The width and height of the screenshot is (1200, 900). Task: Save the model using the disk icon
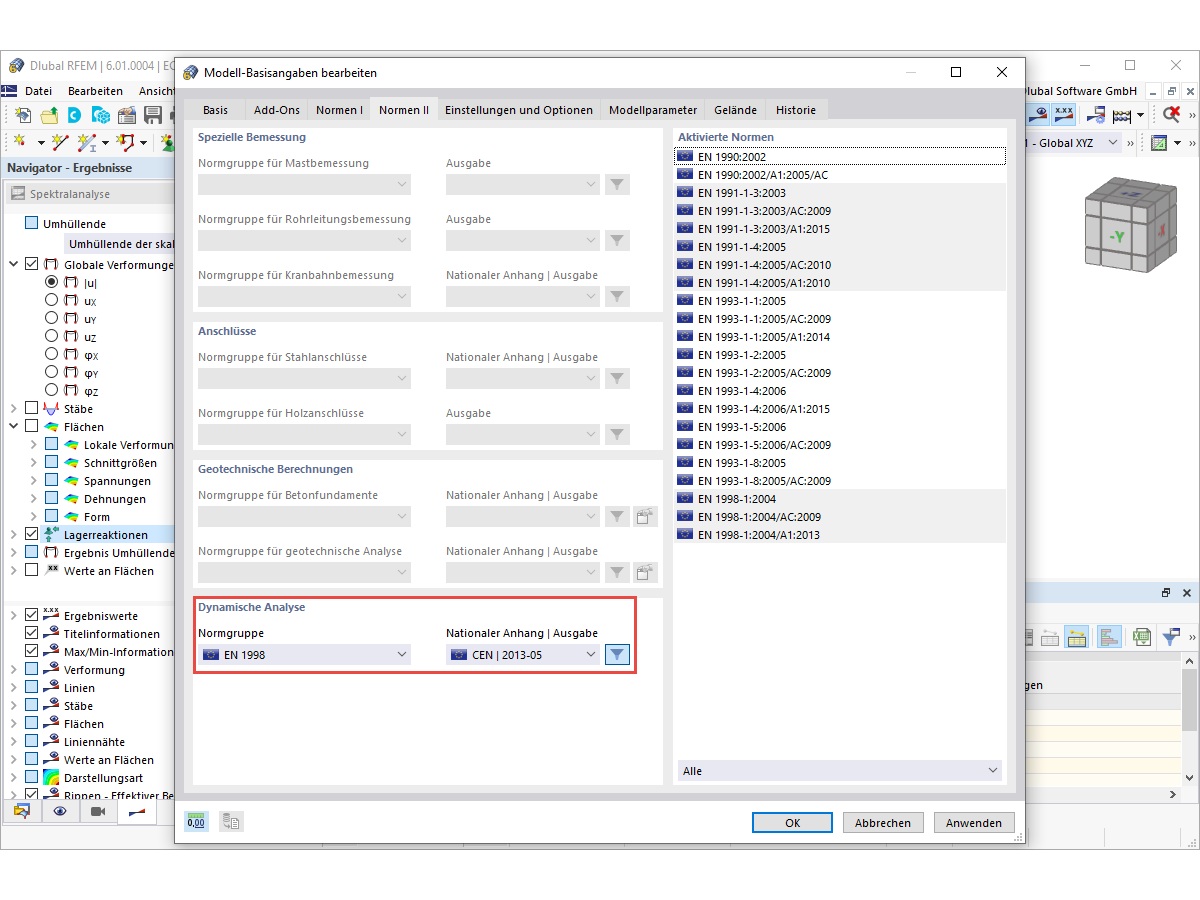pyautogui.click(x=155, y=115)
